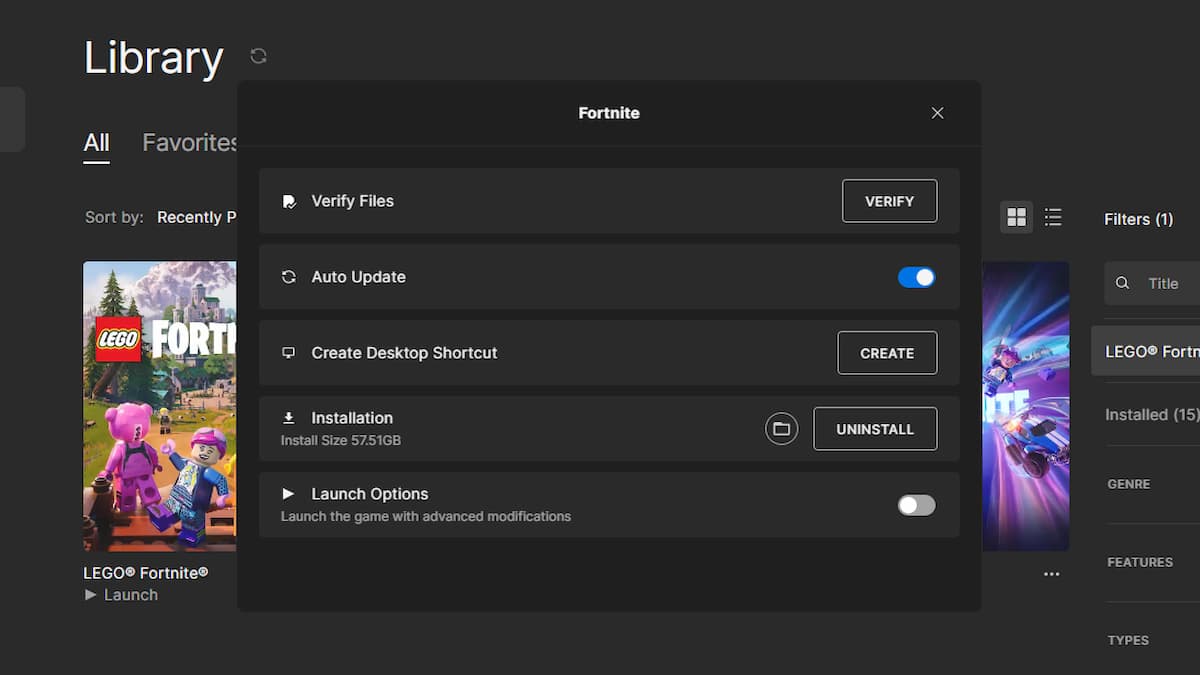Image resolution: width=1200 pixels, height=675 pixels.
Task: Click the search magnifier icon in Title field
Action: [x=1123, y=283]
